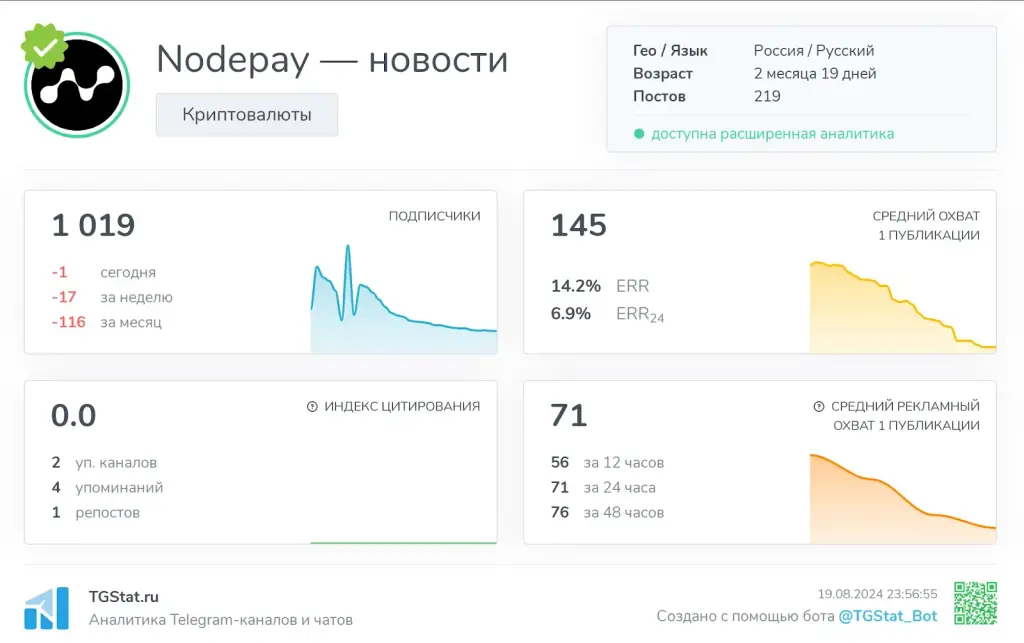Click the QR code image

[x=975, y=603]
